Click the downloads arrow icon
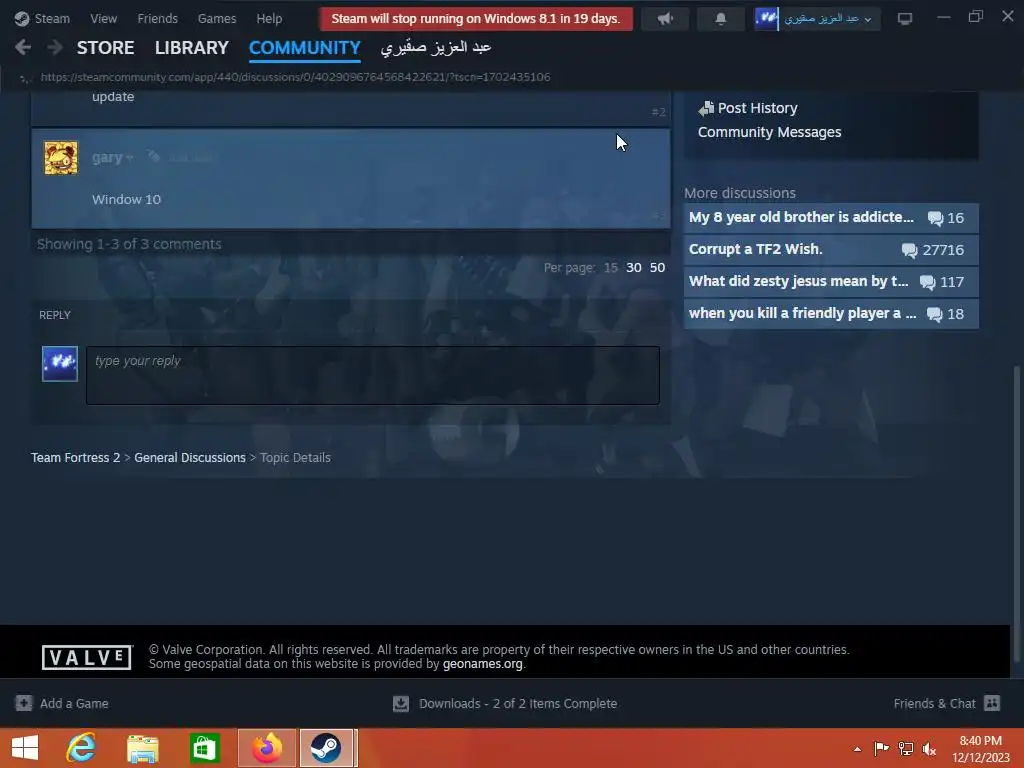 click(401, 703)
